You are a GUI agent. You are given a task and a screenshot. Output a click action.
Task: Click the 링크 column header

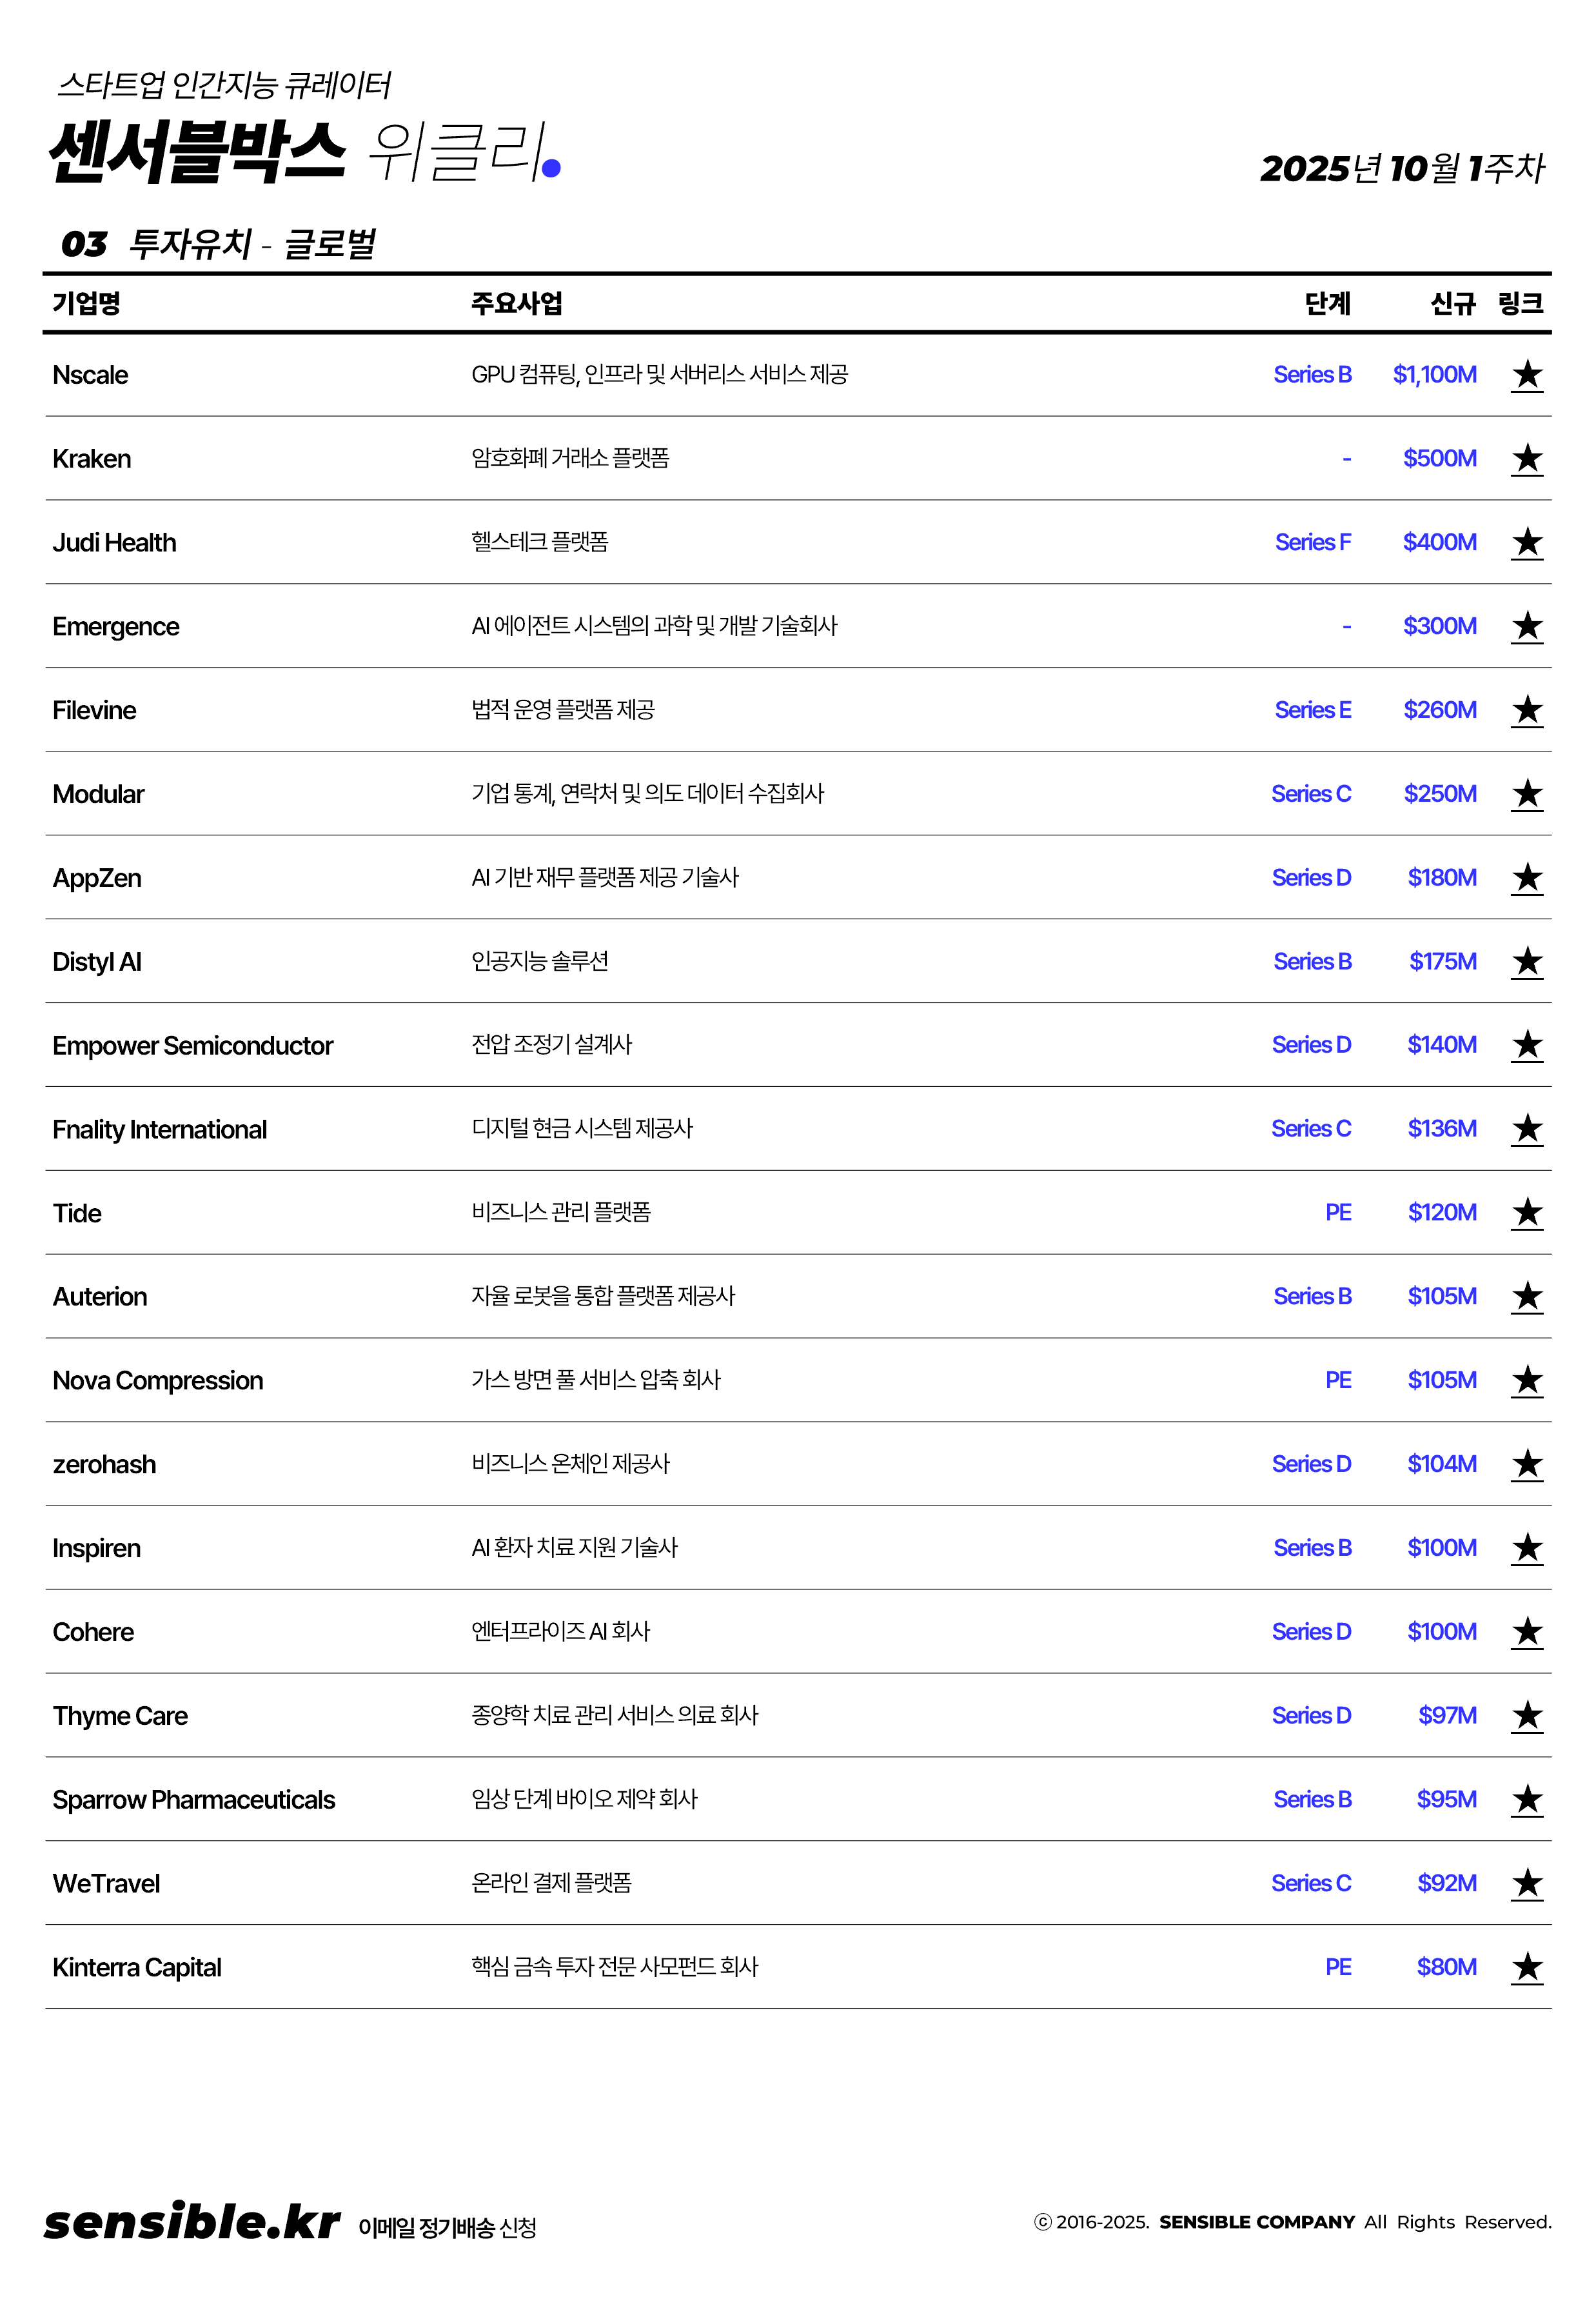[1520, 304]
